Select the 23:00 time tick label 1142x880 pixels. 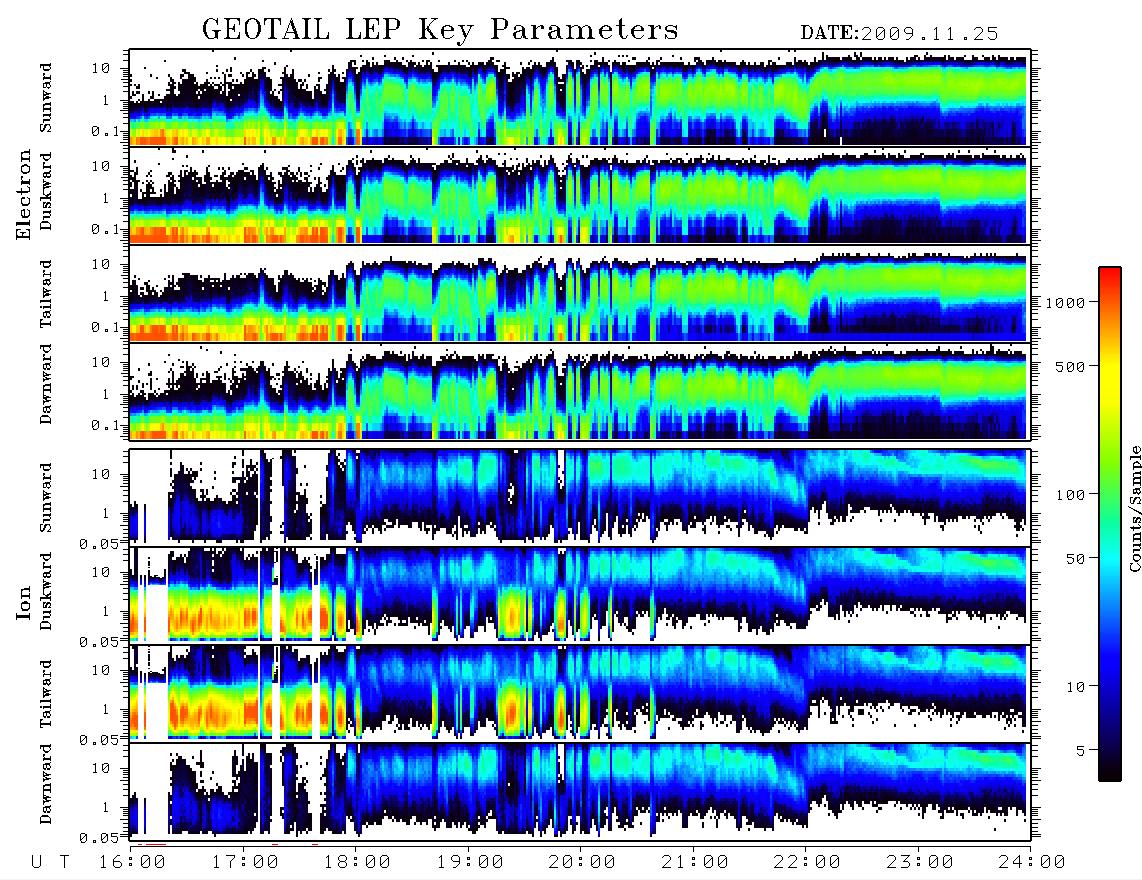920,862
